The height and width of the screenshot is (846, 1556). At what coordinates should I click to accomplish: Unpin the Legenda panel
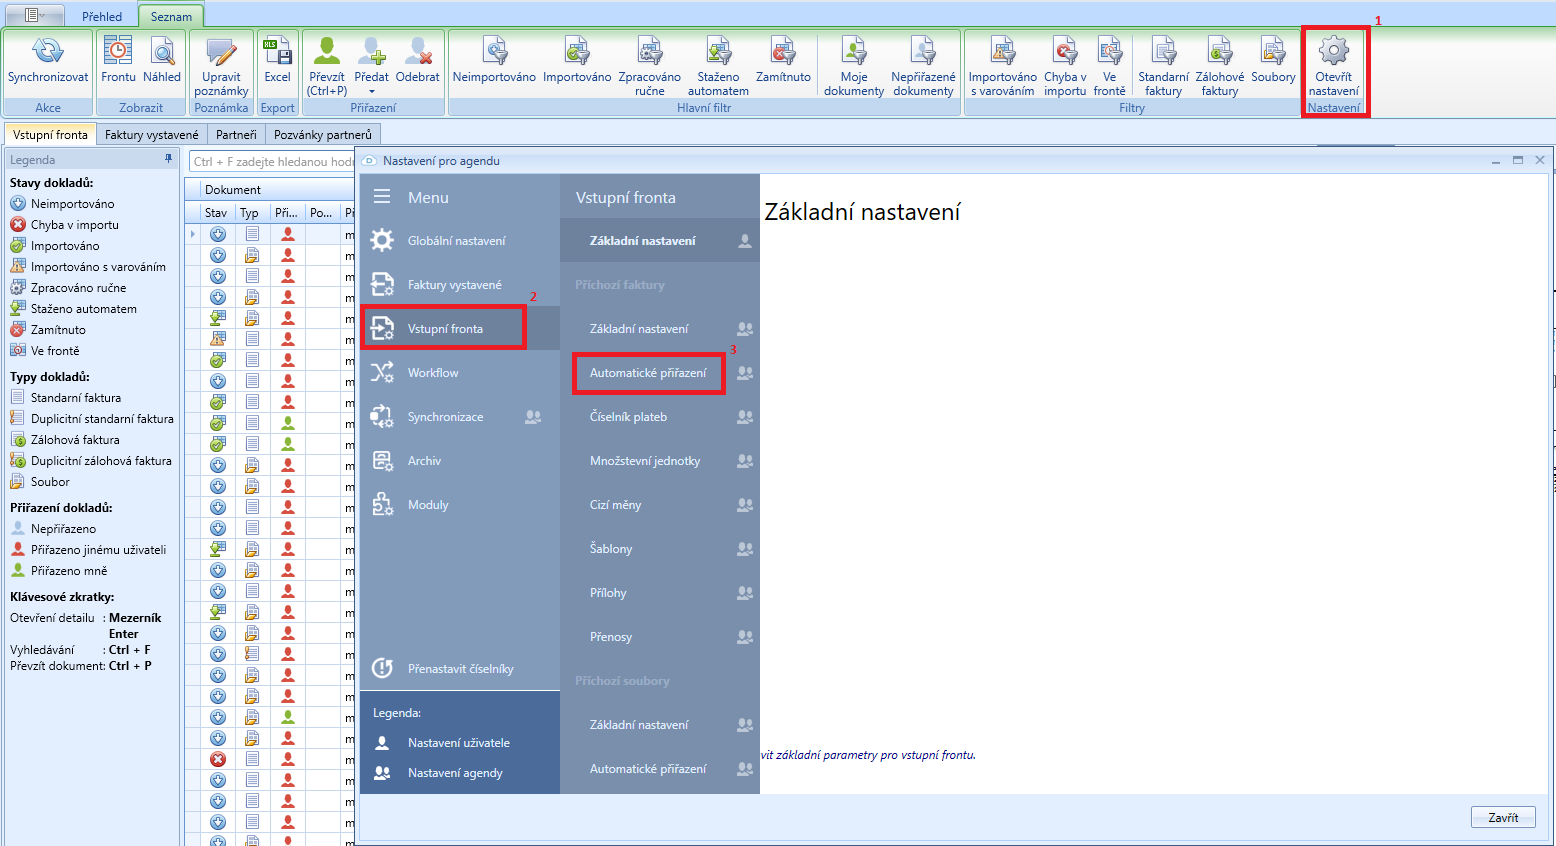tap(168, 159)
